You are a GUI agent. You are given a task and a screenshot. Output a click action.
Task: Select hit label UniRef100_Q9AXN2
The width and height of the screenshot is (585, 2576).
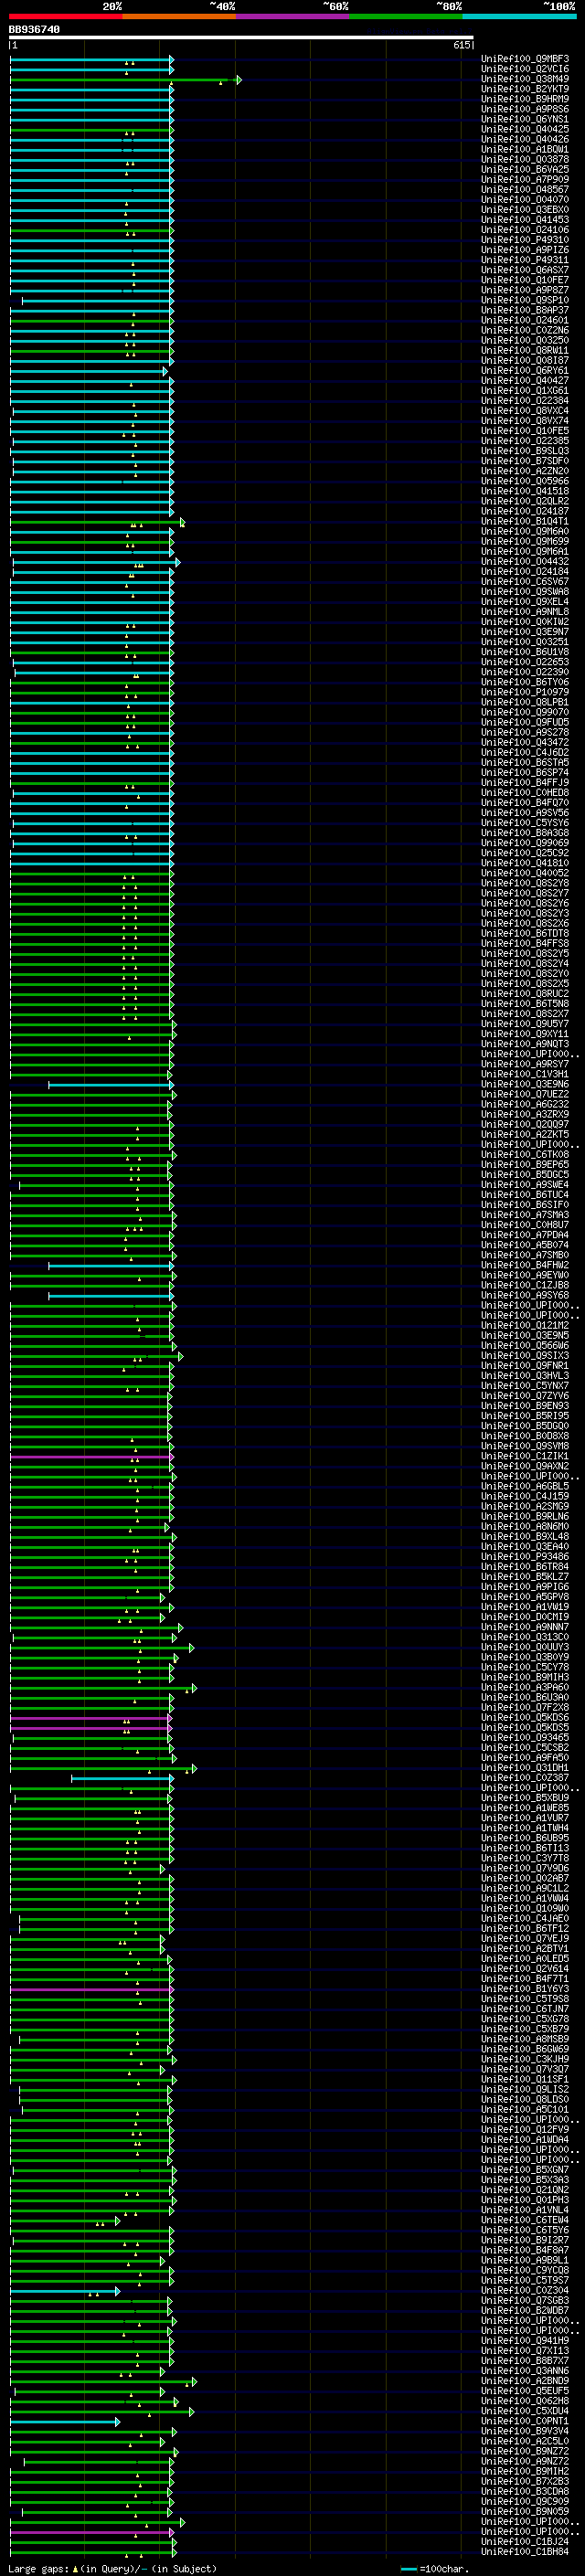[x=525, y=1466]
